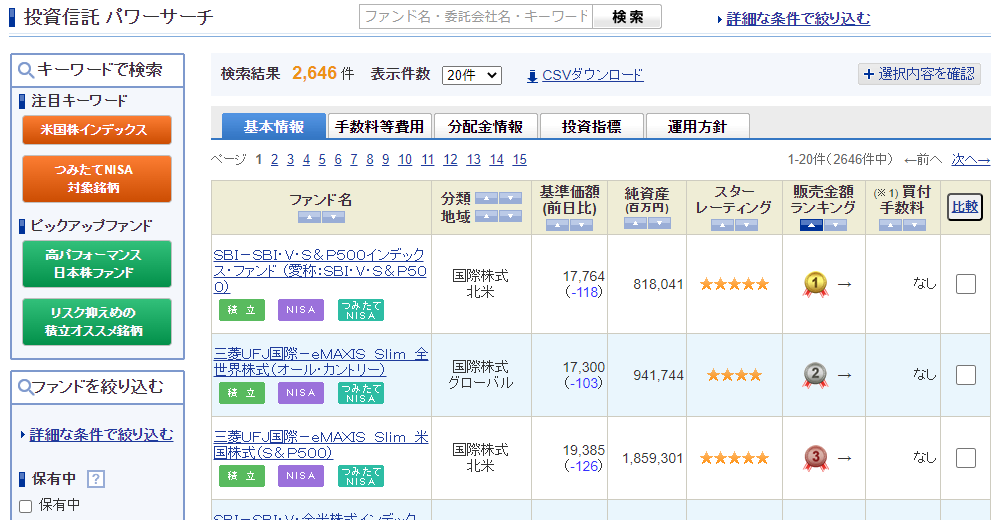Click NISA badge for SBI・V・S&P500 fund

301,310
